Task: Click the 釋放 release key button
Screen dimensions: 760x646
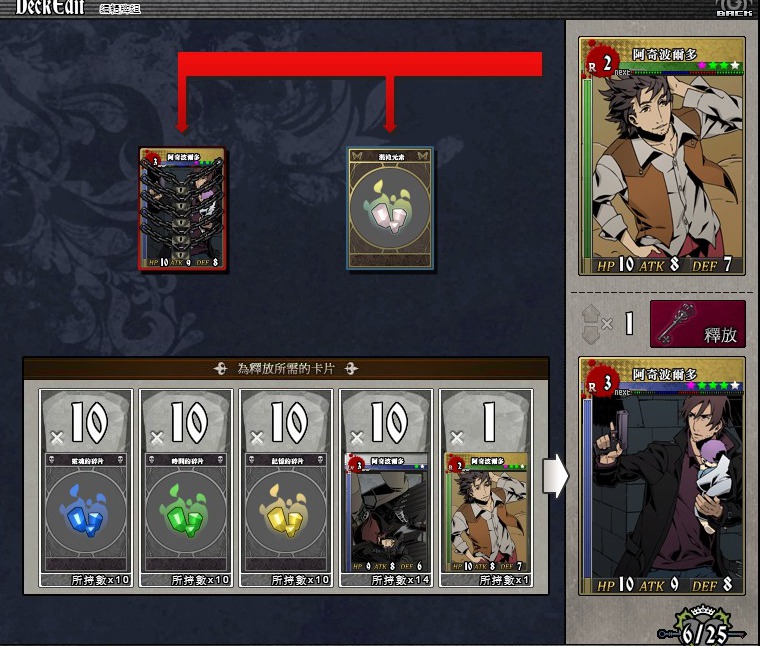Action: point(697,324)
